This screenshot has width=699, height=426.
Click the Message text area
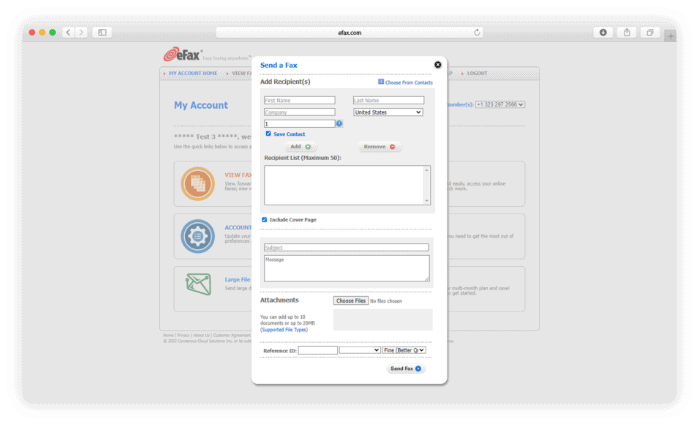[x=346, y=268]
